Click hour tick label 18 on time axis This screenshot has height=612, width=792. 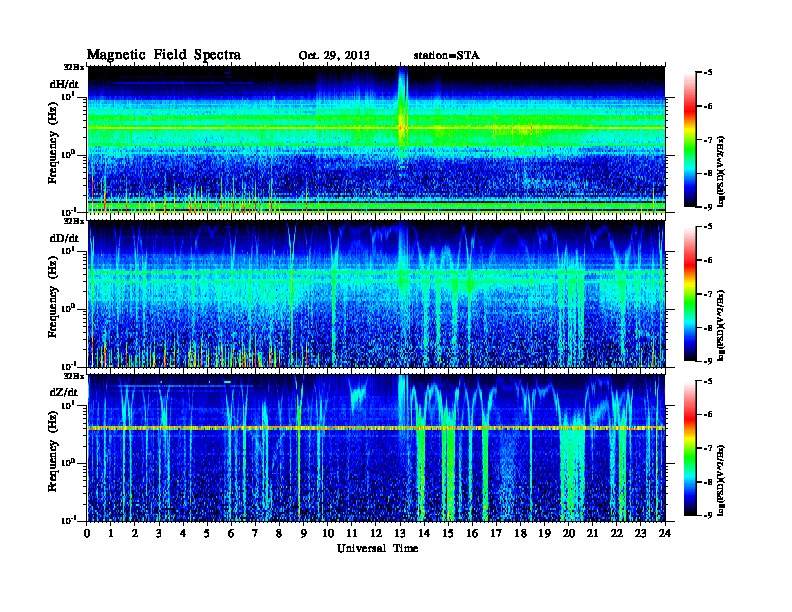[x=520, y=533]
